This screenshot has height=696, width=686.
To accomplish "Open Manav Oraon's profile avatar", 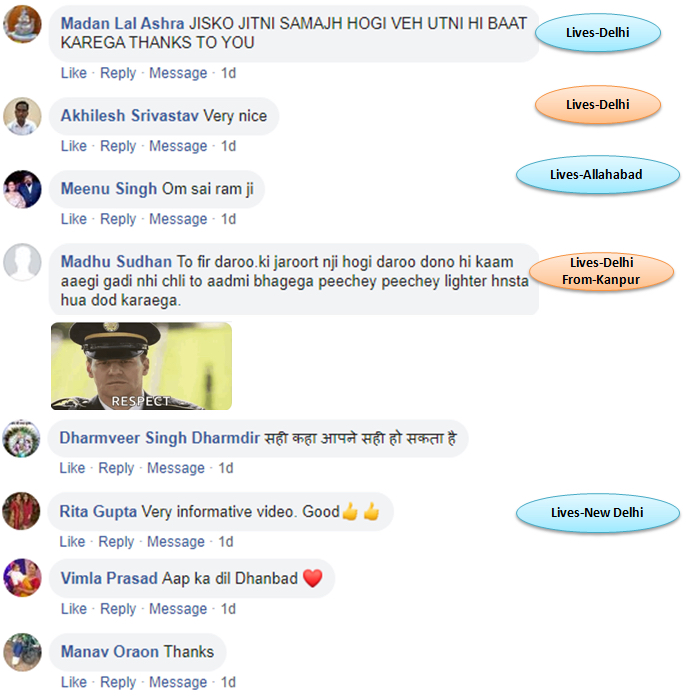I will click(x=22, y=652).
